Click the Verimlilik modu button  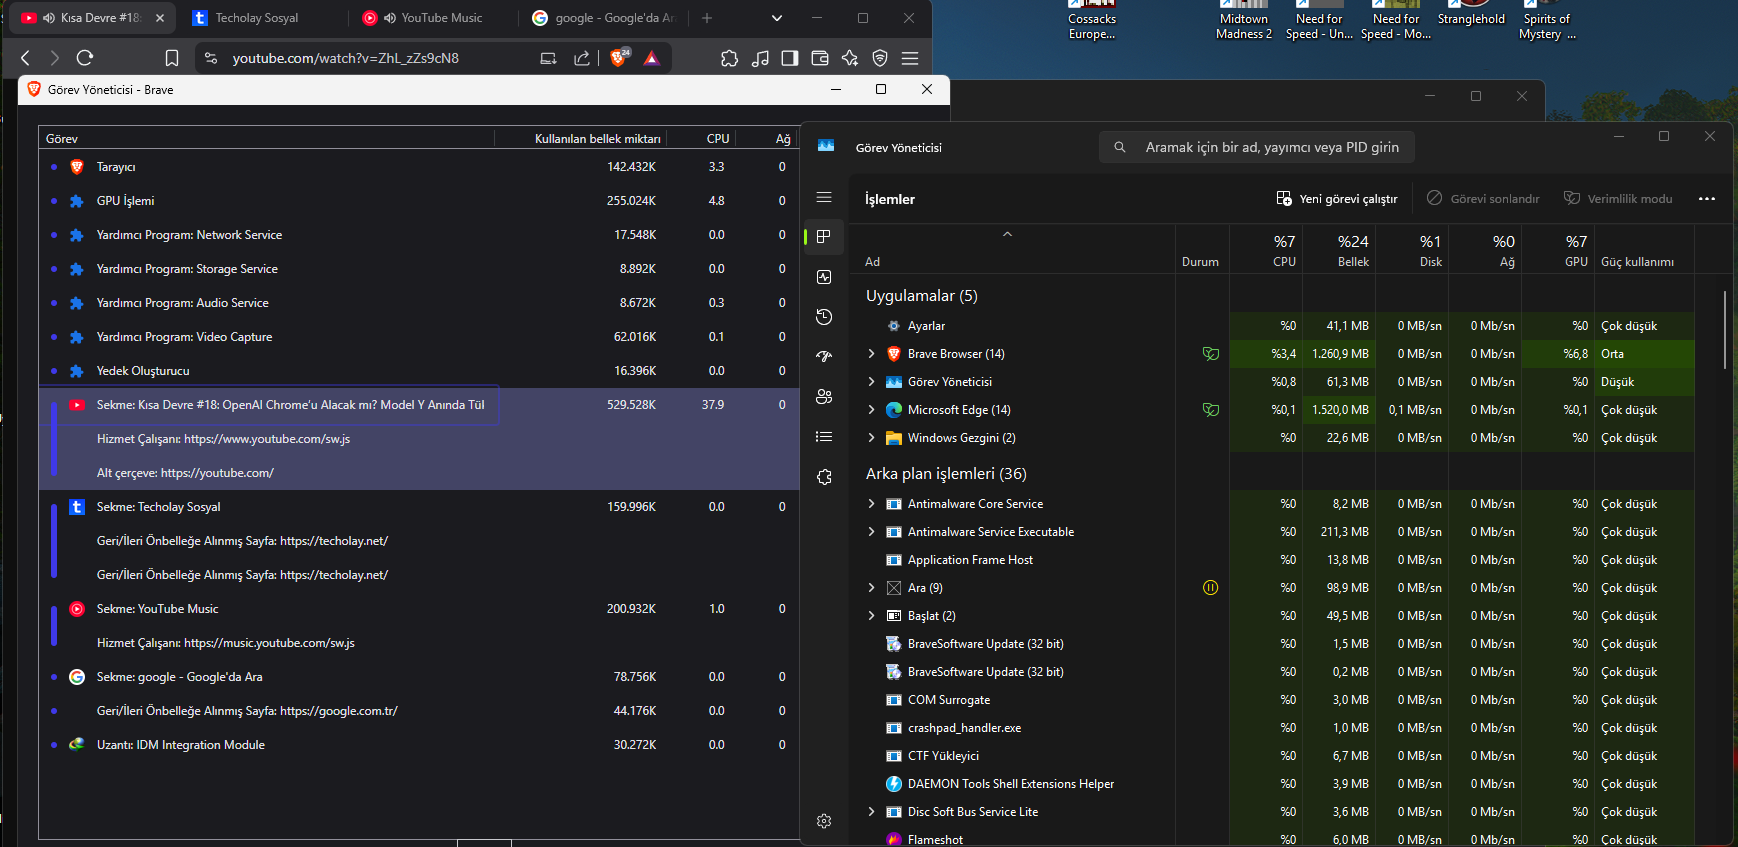1618,199
